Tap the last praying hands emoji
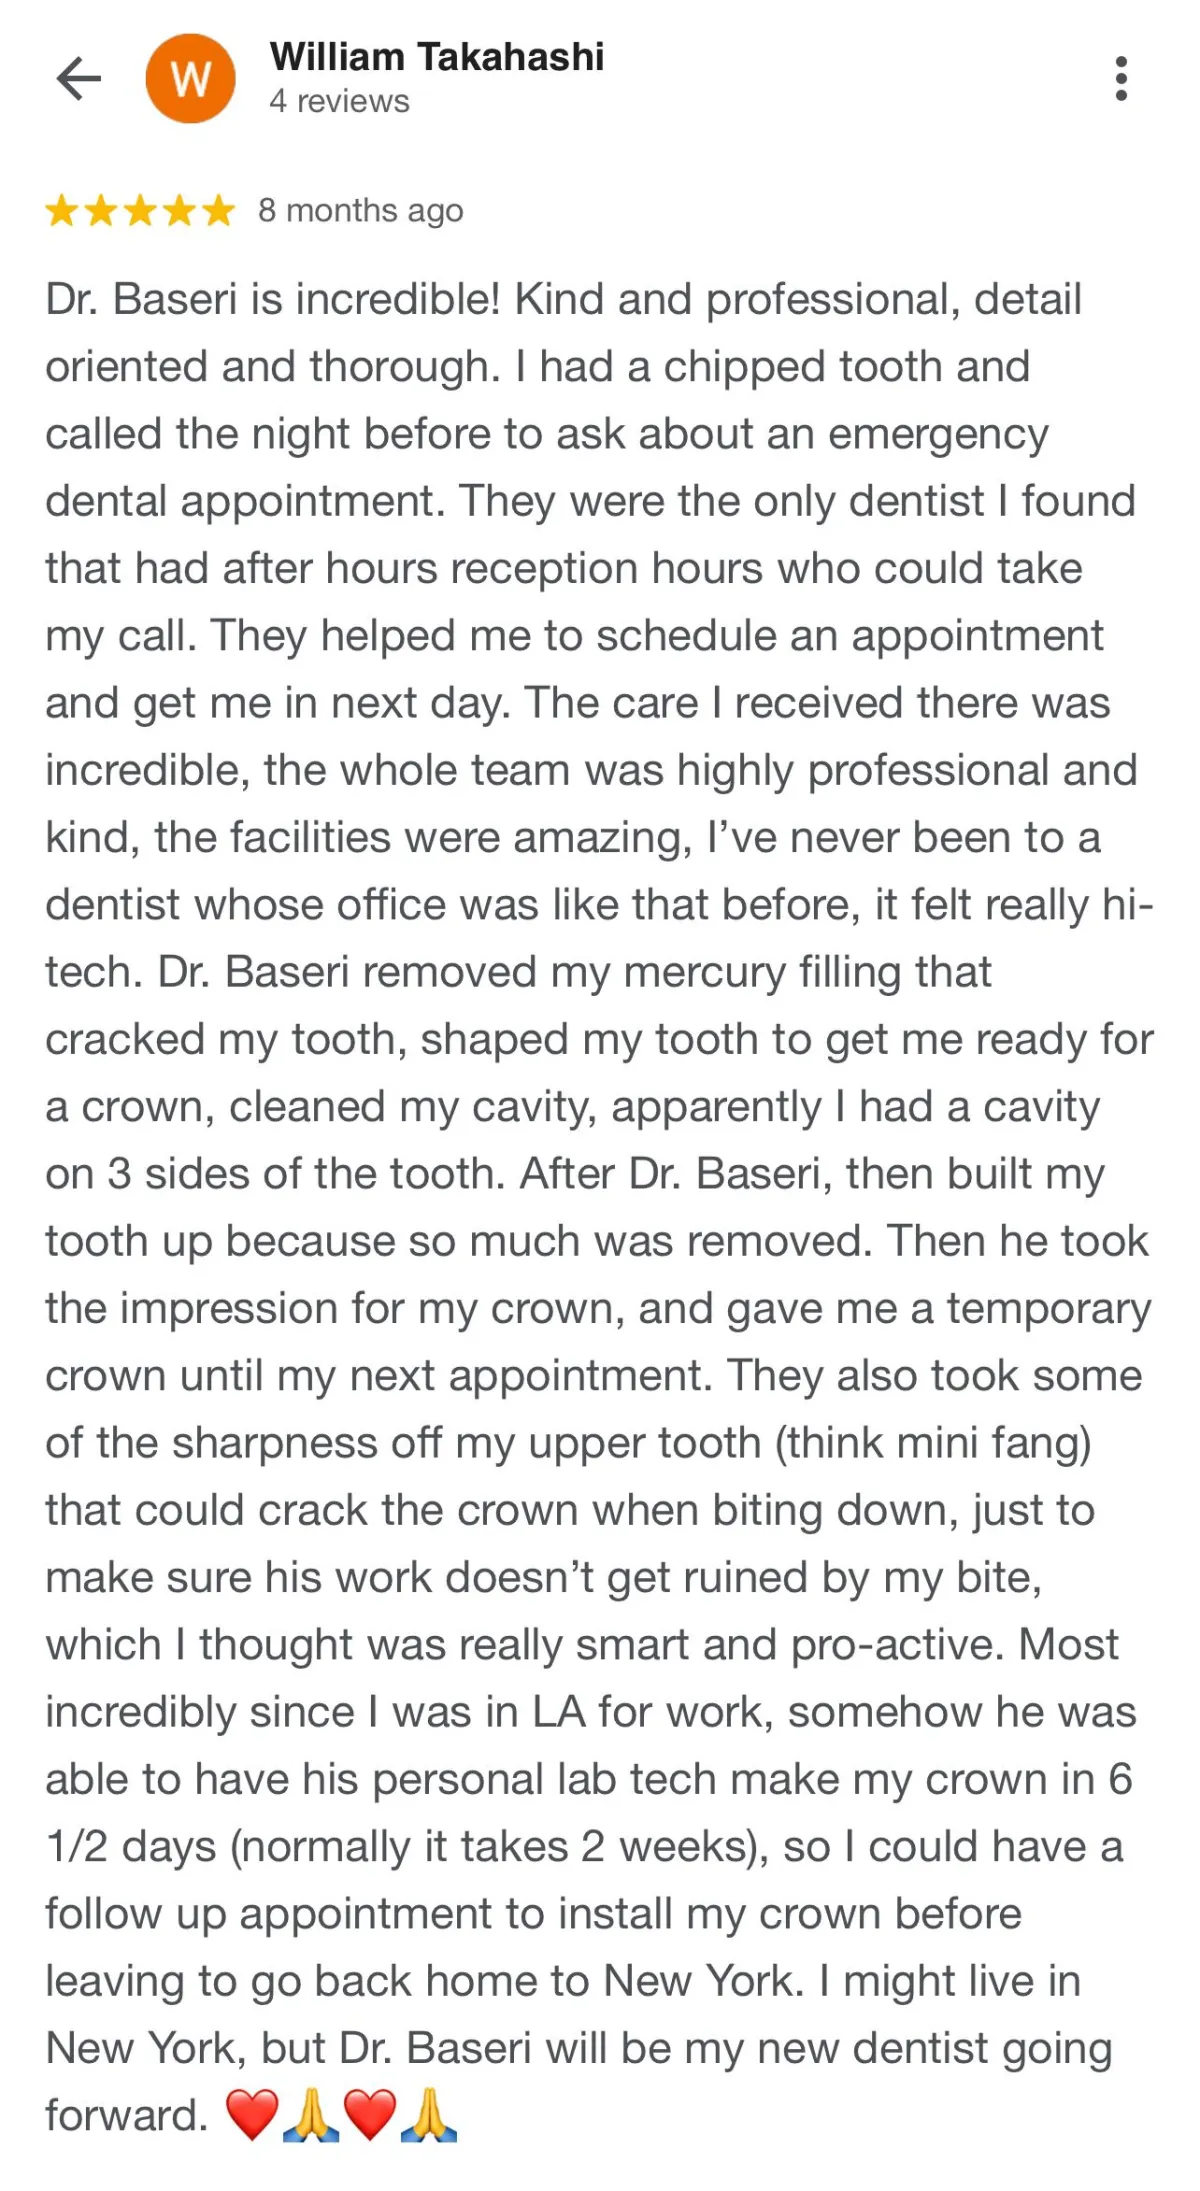 tap(429, 2115)
